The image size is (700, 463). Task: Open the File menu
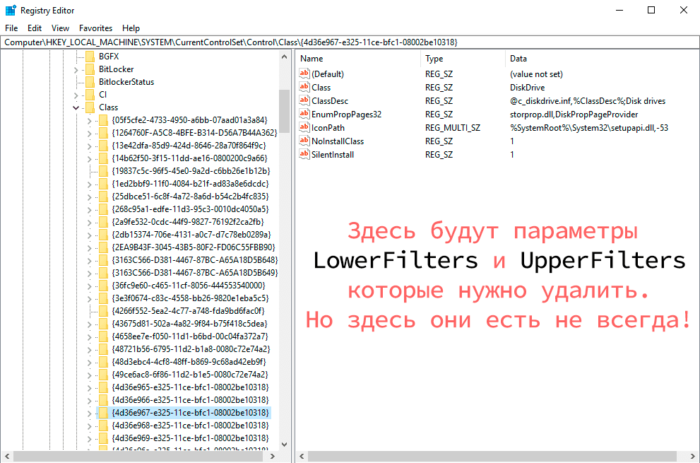click(x=11, y=28)
